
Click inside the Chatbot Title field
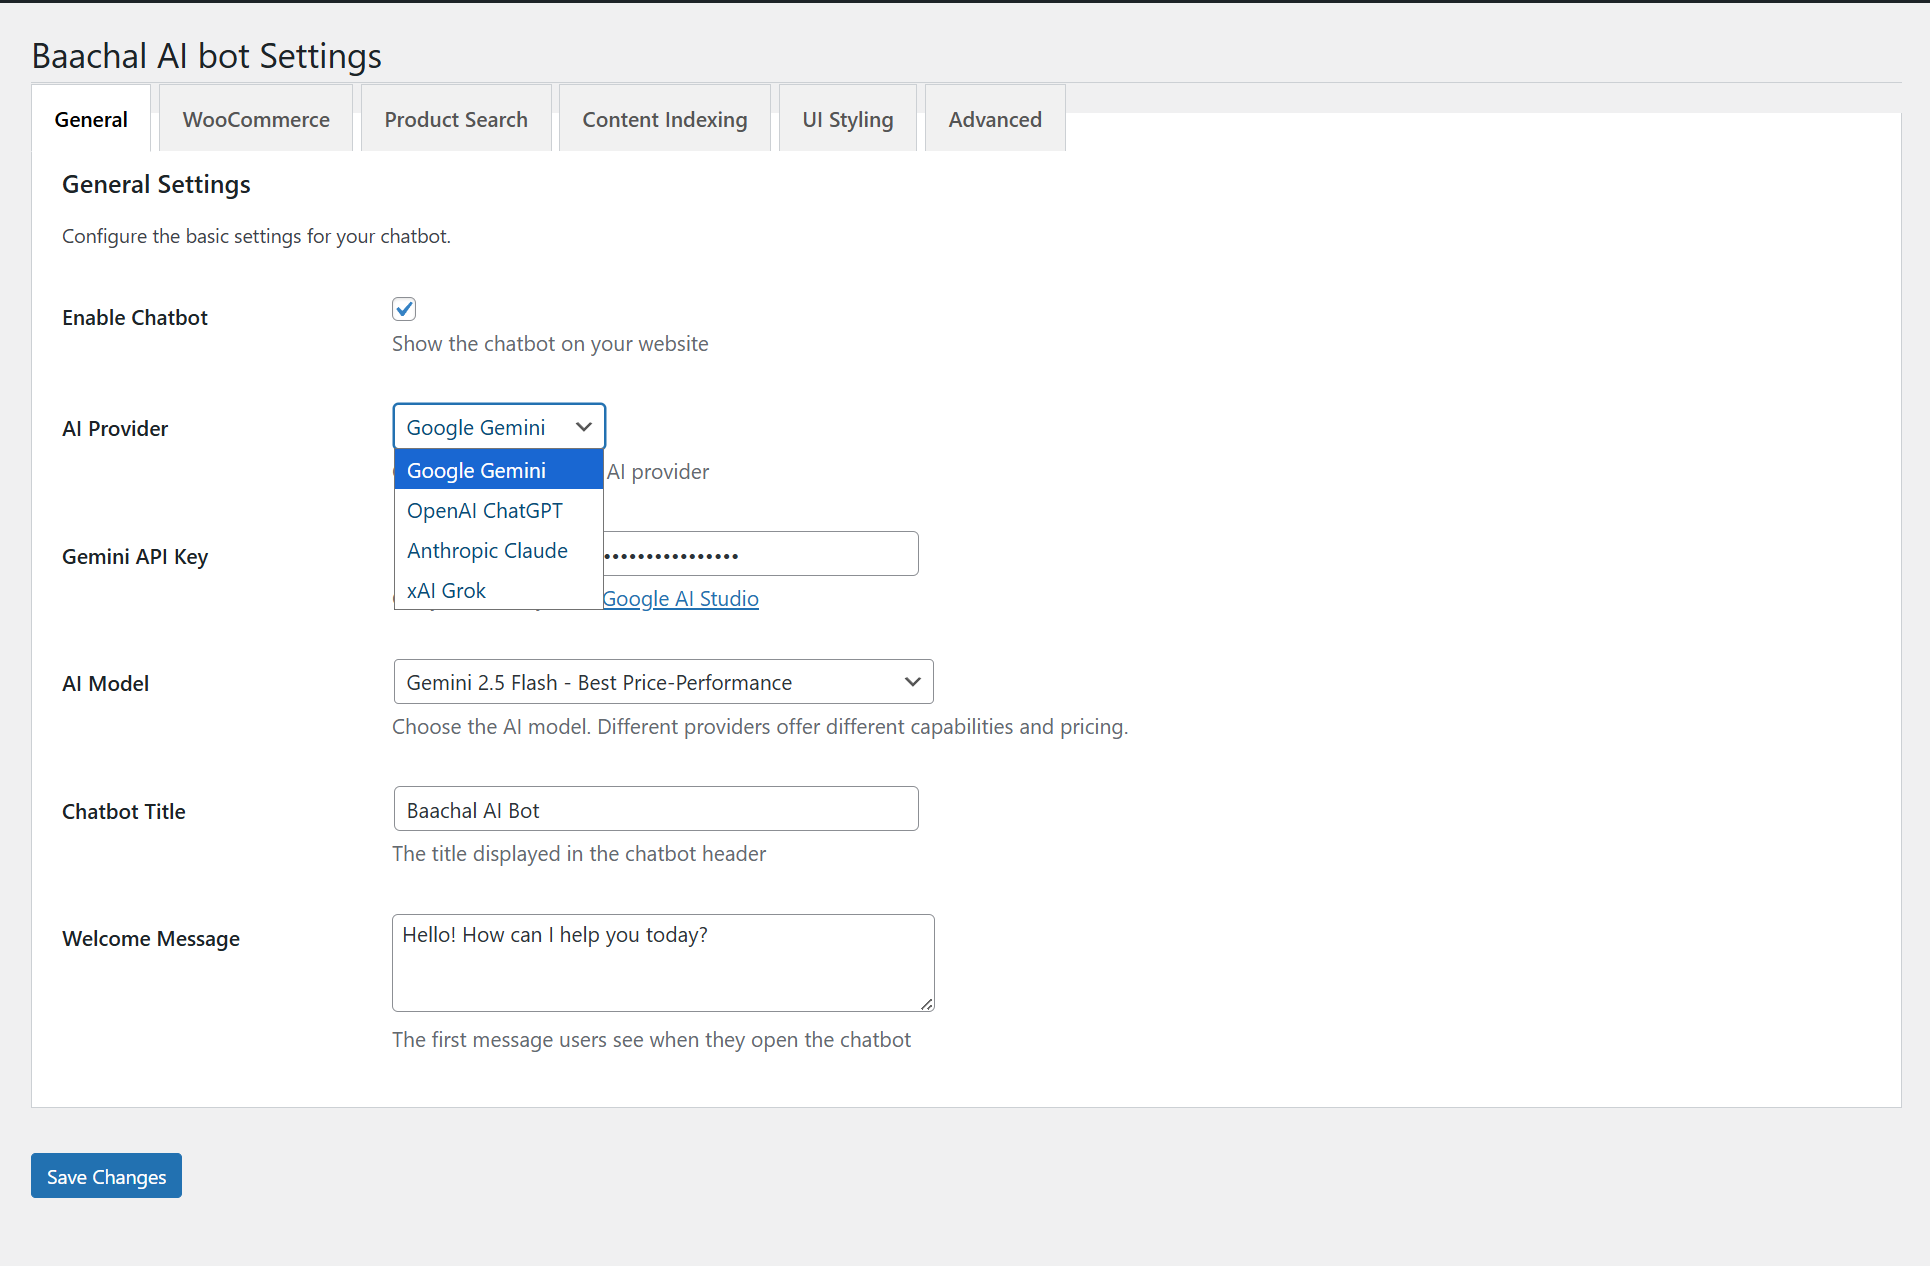pos(655,809)
